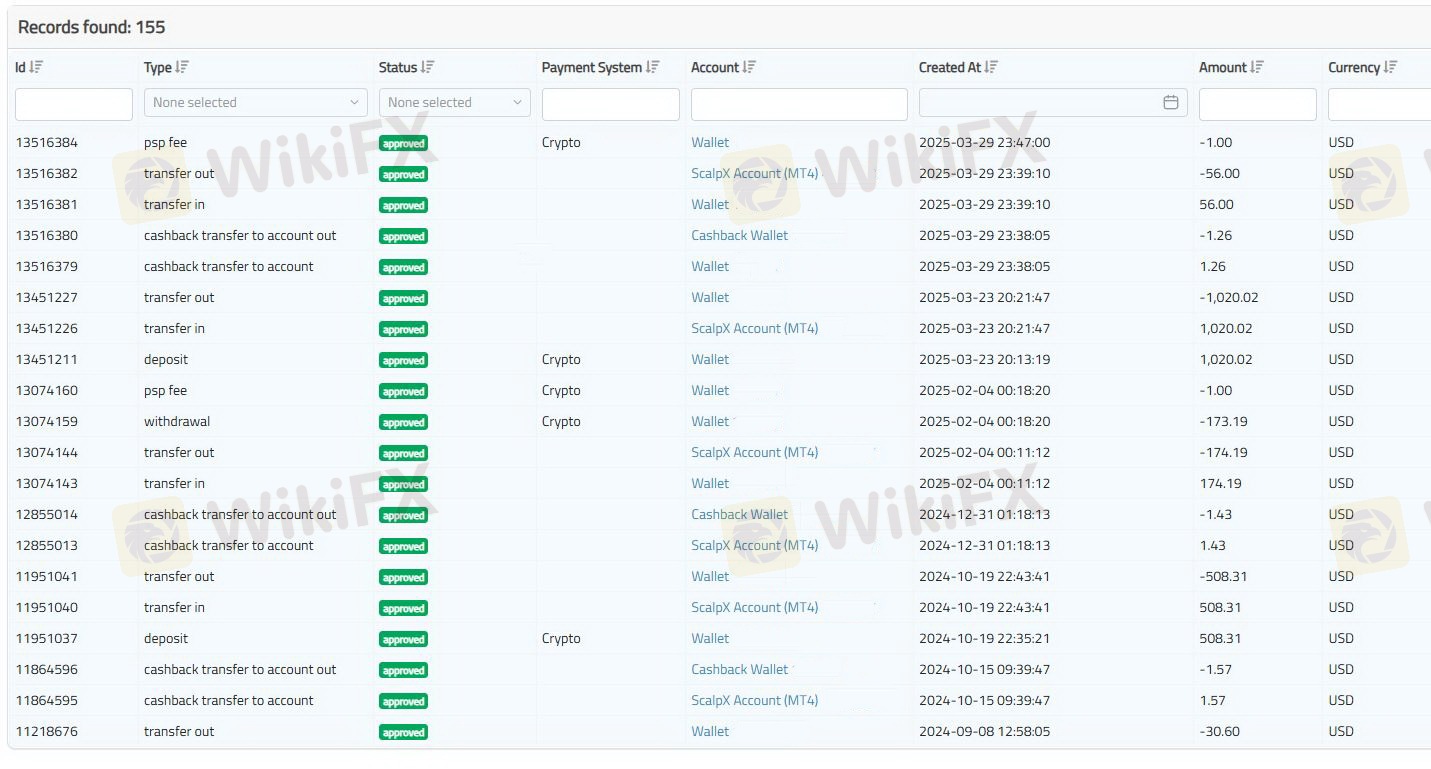
Task: Open Wallet link for psp fee 13516384
Action: (x=710, y=142)
